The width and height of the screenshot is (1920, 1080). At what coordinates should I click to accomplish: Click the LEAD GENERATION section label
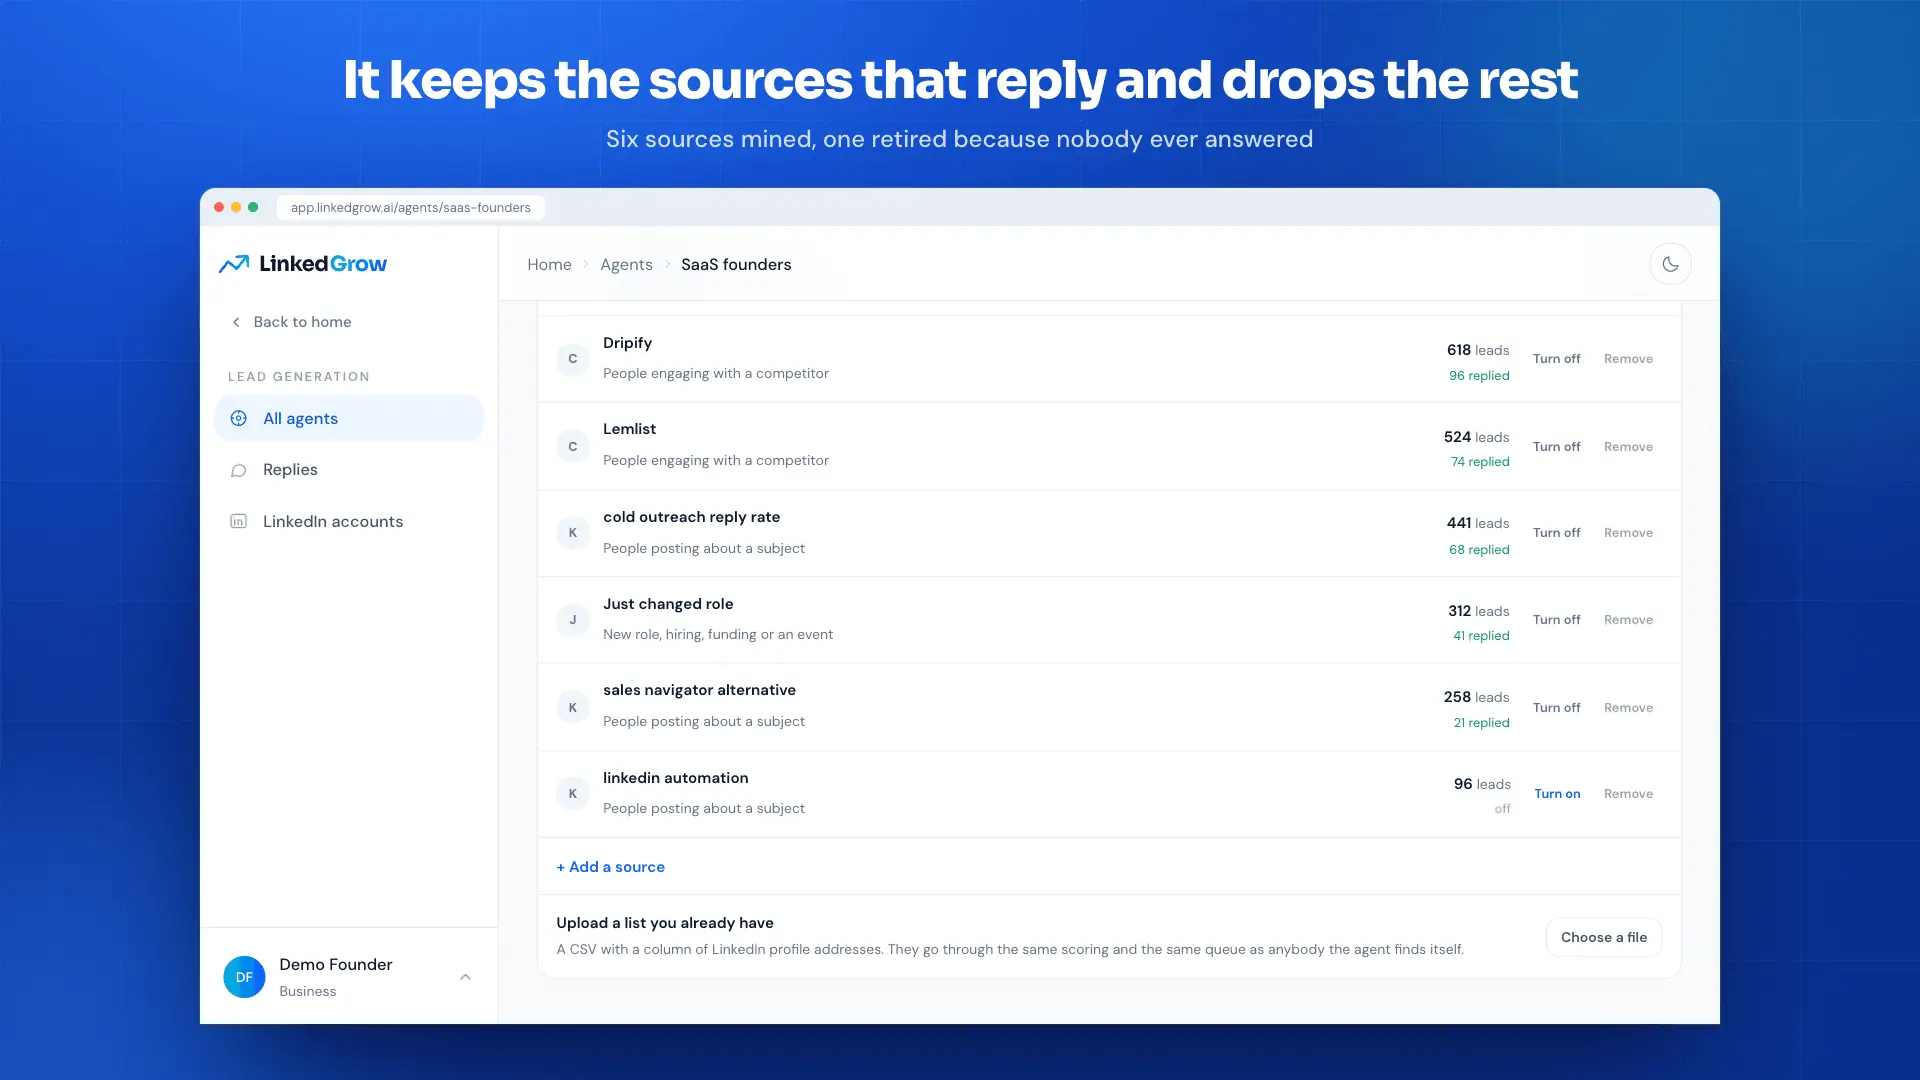[x=298, y=377]
